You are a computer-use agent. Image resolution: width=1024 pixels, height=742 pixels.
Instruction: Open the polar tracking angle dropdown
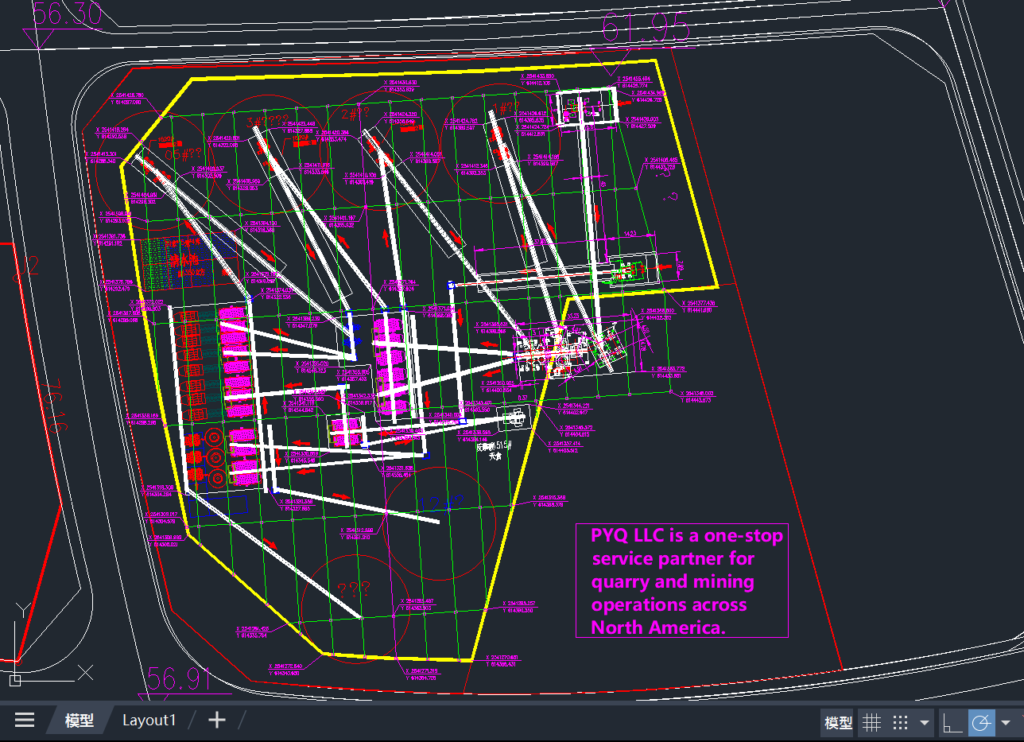click(x=1005, y=722)
